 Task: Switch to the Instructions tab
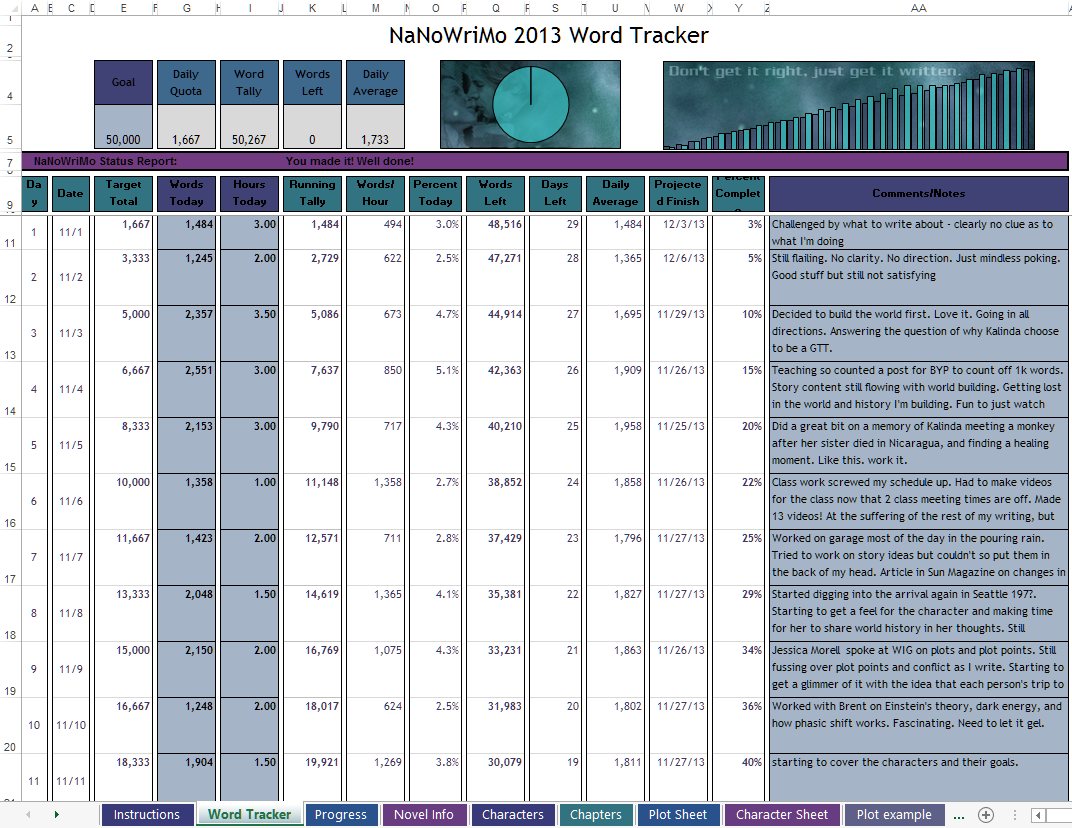(x=147, y=814)
